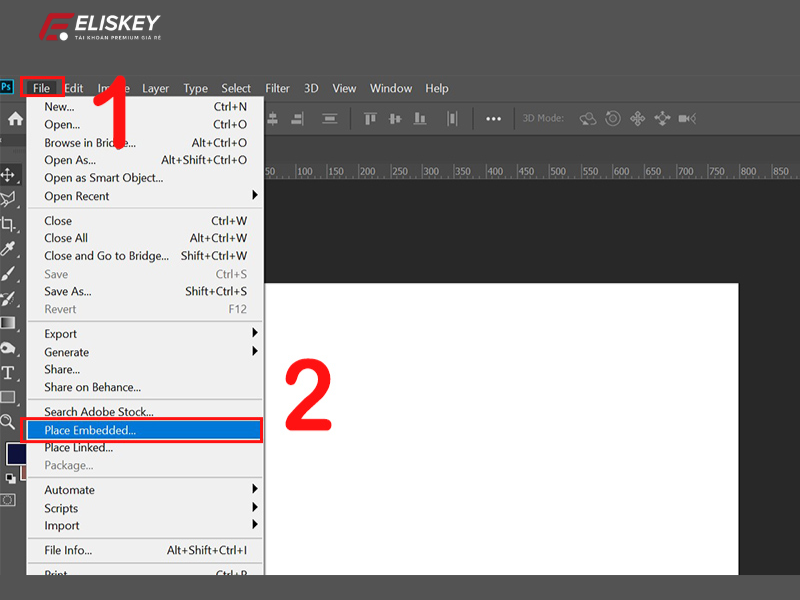
Task: Open the Window menu
Action: click(390, 88)
